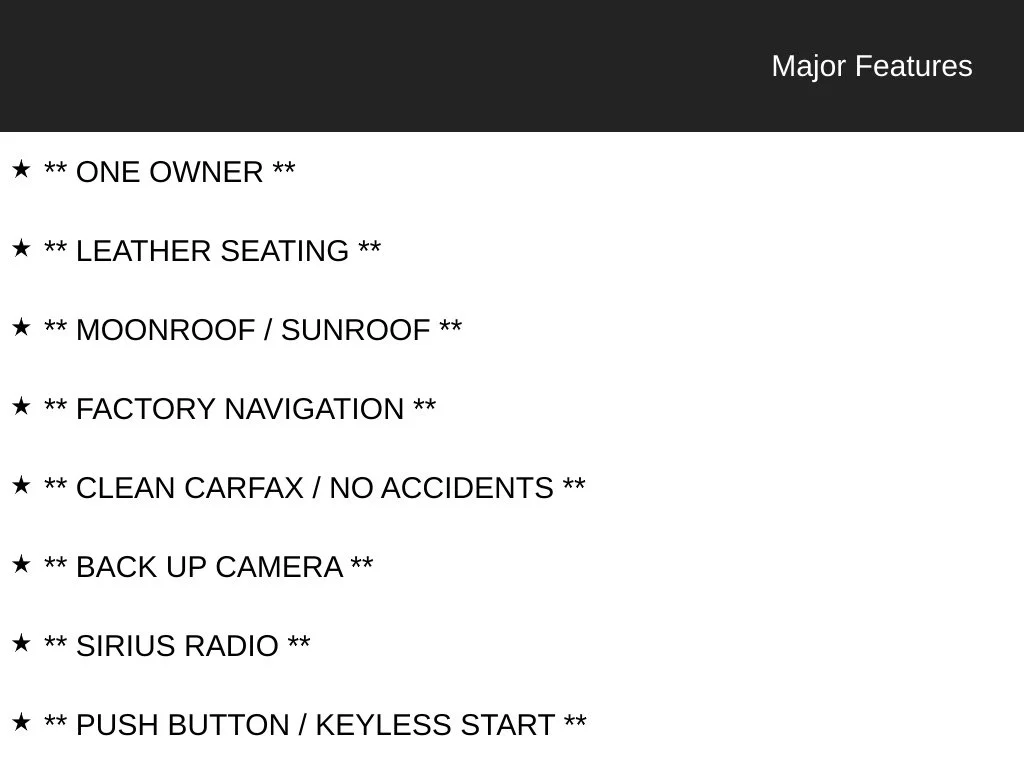Select the star icon beside PUSH BUTTON
The image size is (1024, 768).
click(21, 722)
